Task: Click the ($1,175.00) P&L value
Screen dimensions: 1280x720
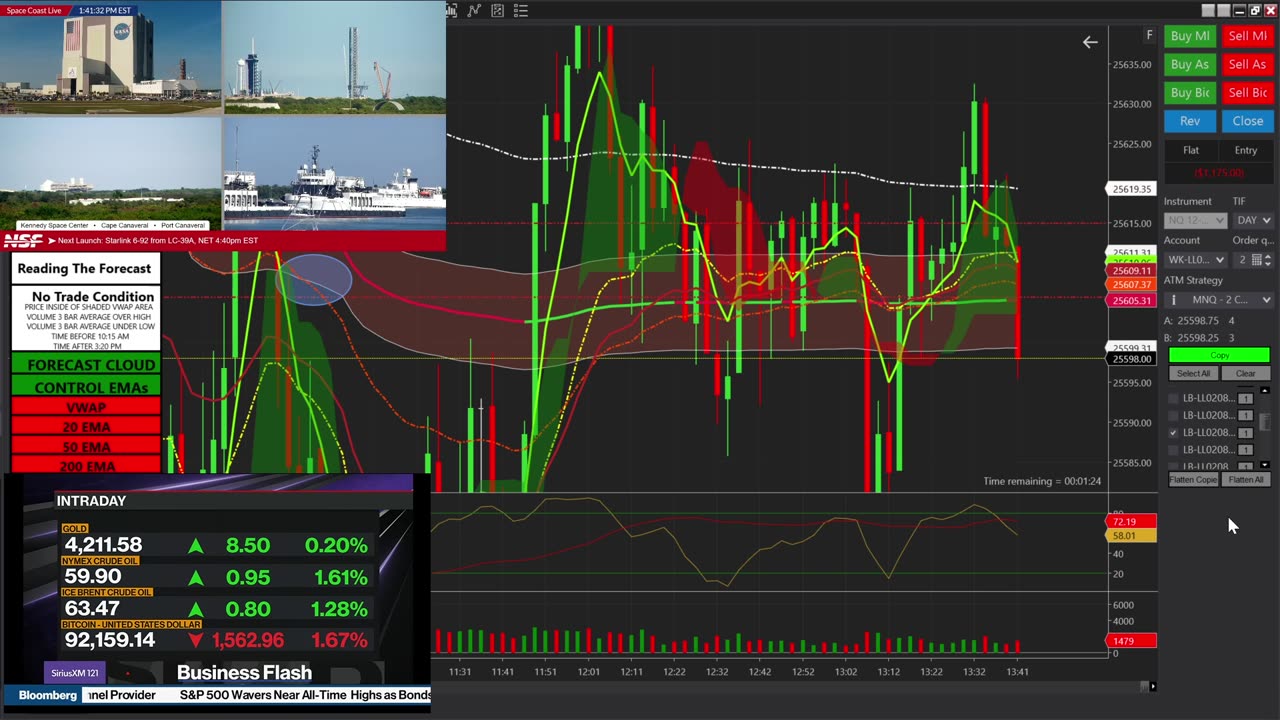Action: pyautogui.click(x=1219, y=173)
